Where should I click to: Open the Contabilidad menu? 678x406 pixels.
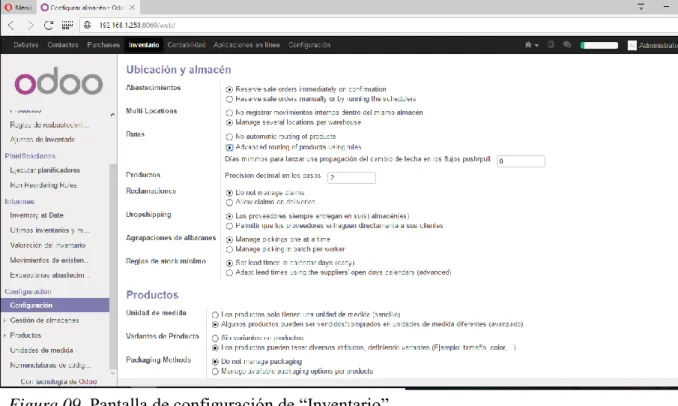pos(186,45)
